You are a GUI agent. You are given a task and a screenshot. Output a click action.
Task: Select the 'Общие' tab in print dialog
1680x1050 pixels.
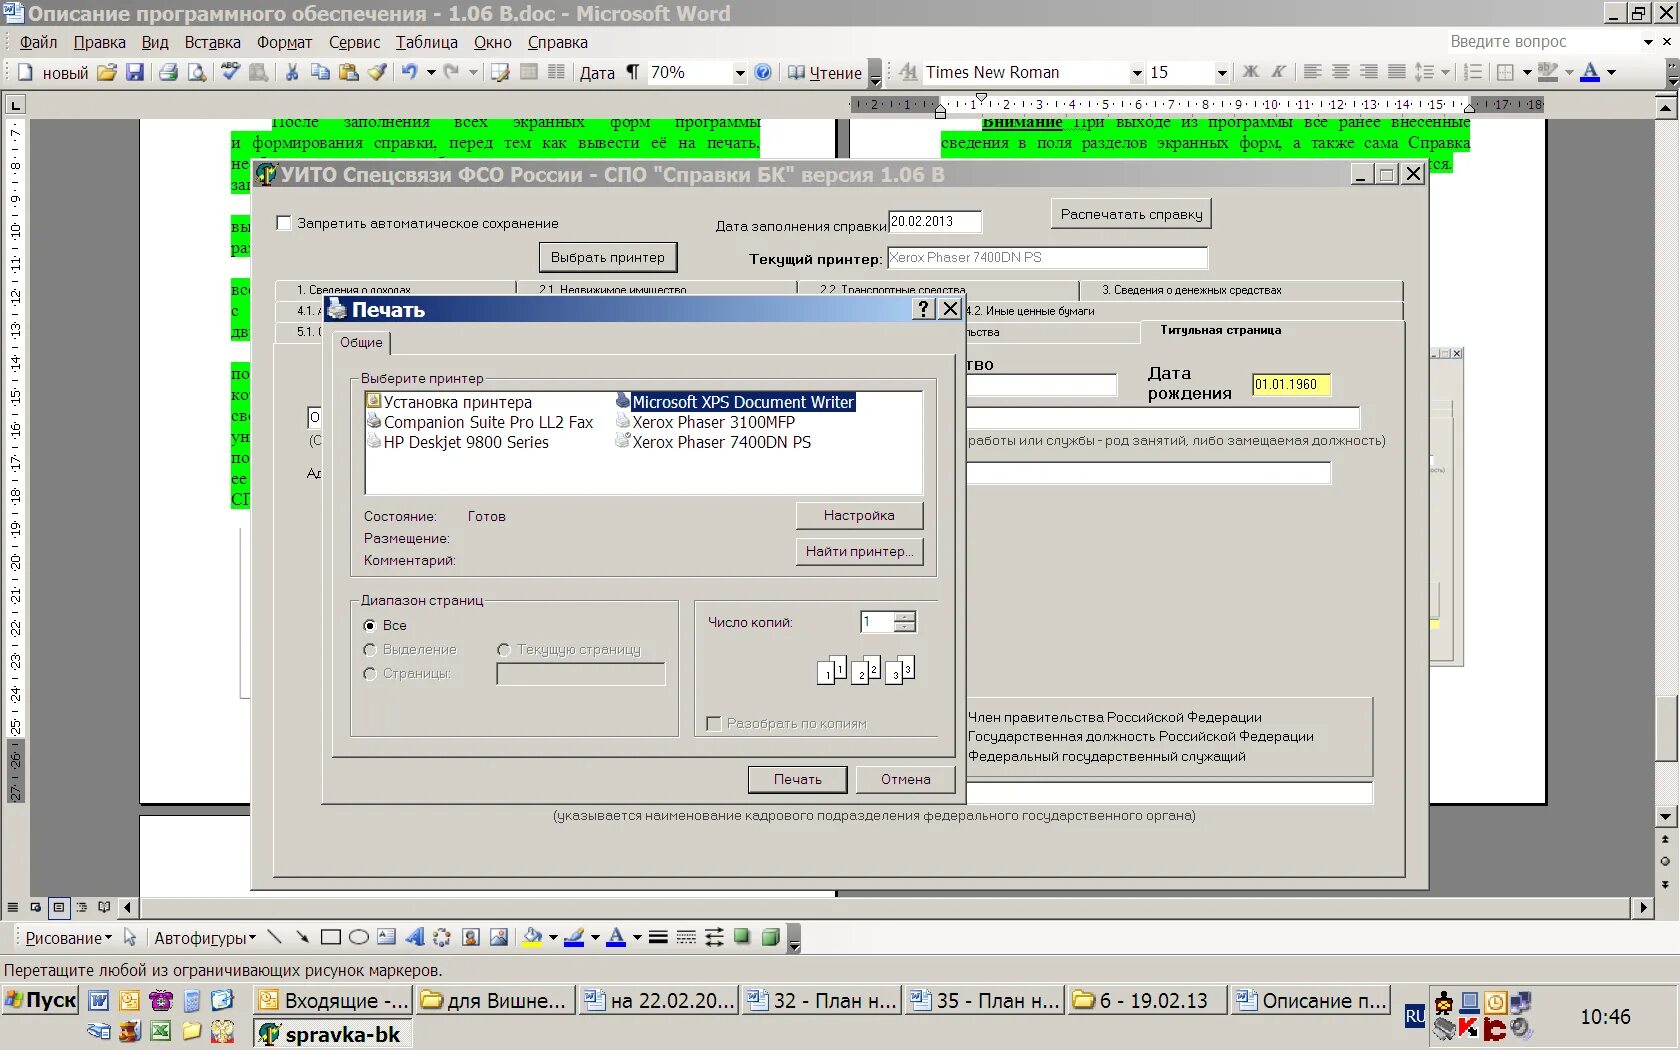(361, 342)
